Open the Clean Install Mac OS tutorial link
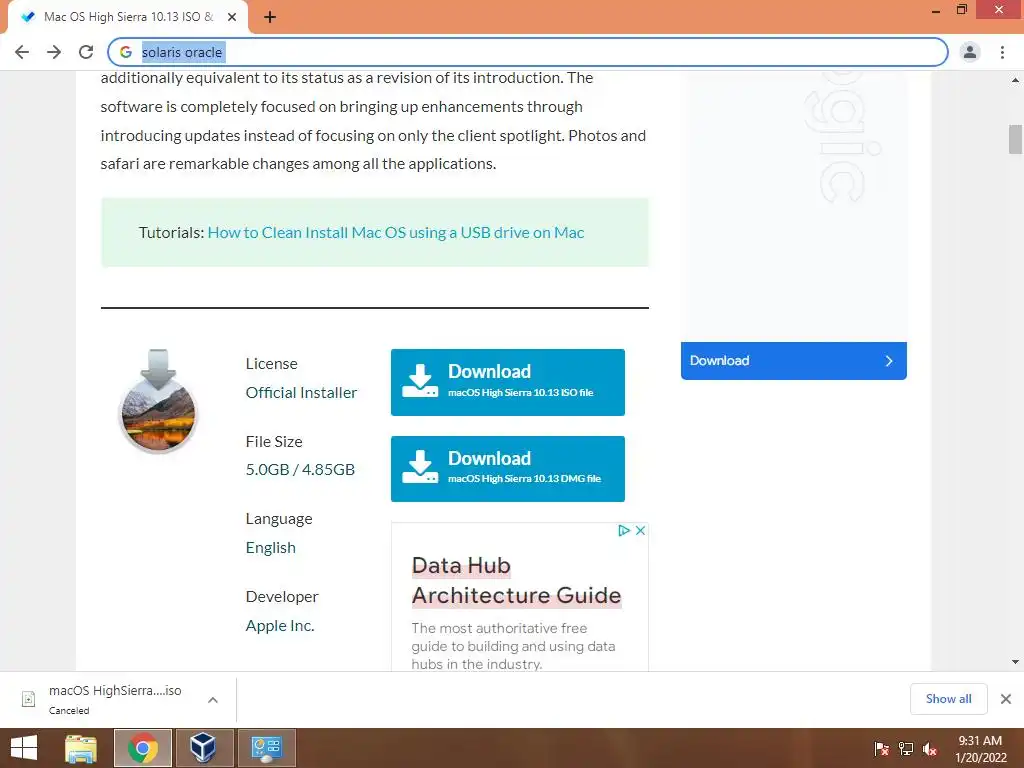 [x=396, y=232]
